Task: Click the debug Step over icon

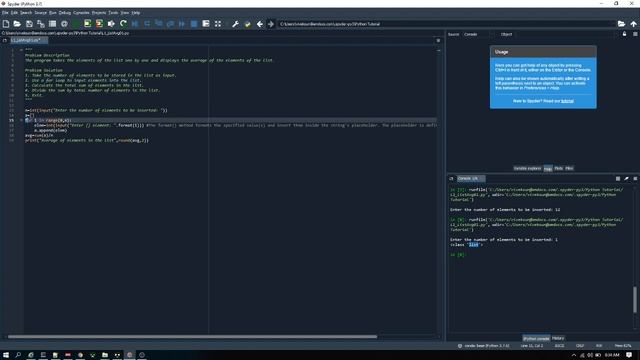Action: pos(147,24)
